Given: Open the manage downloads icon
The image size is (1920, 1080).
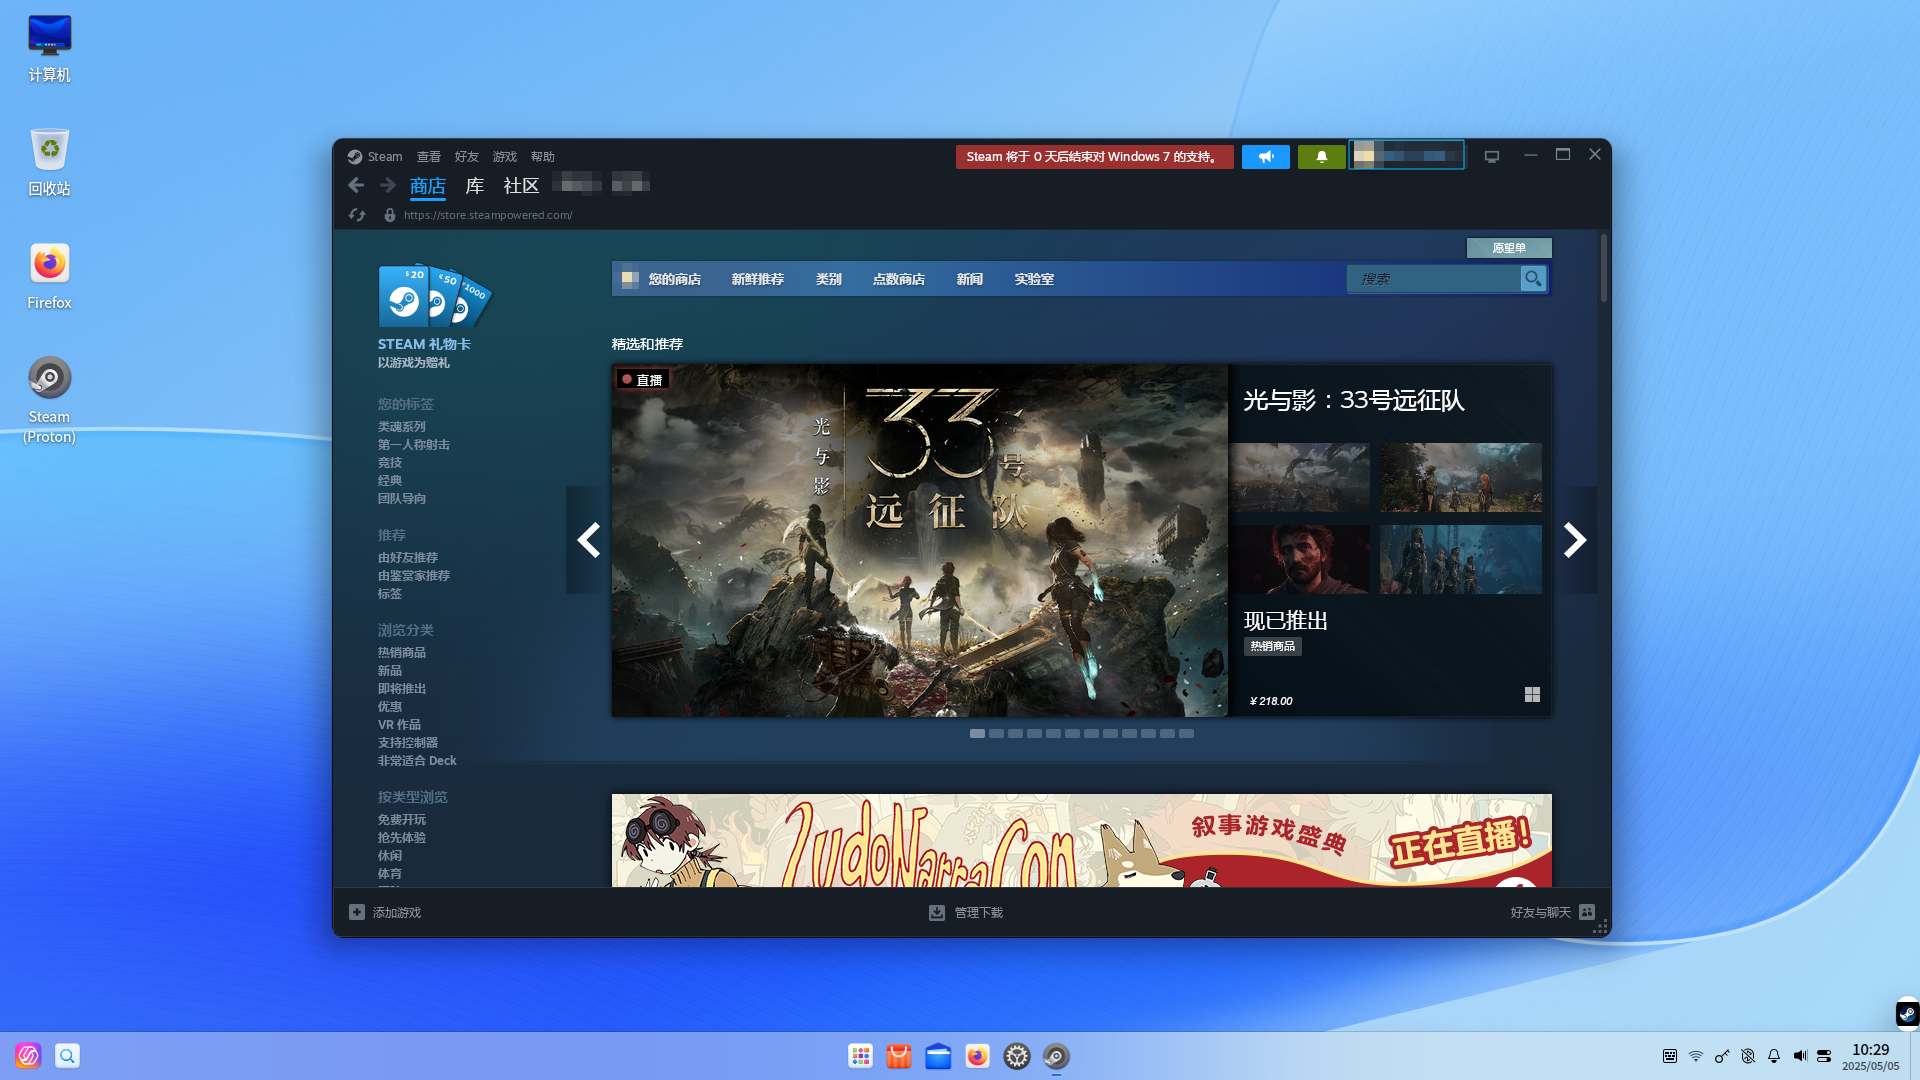Looking at the screenshot, I should click(x=937, y=912).
